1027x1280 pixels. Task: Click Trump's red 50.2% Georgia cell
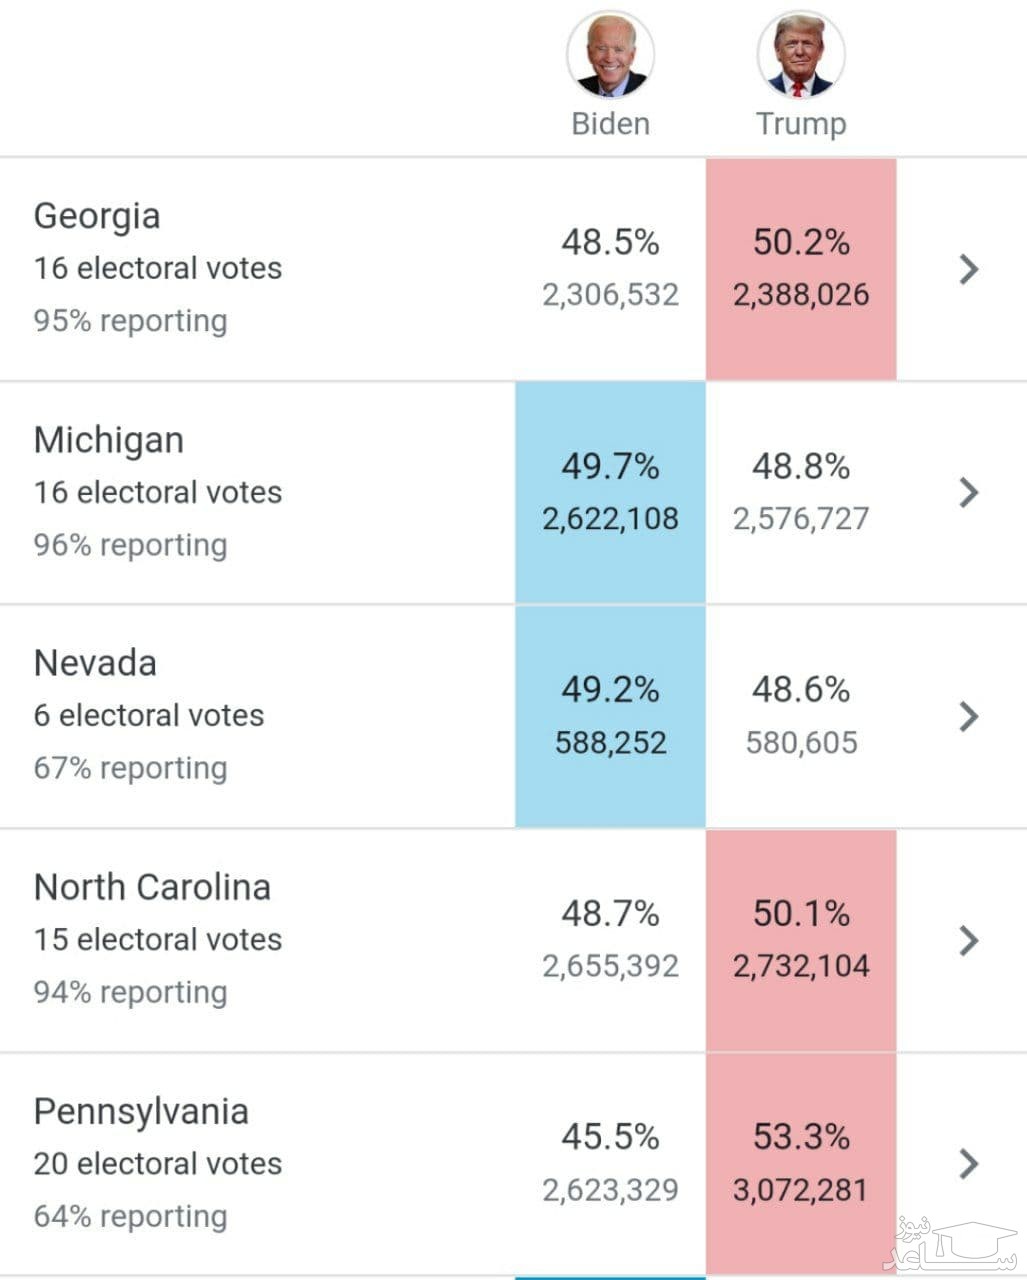tap(801, 268)
